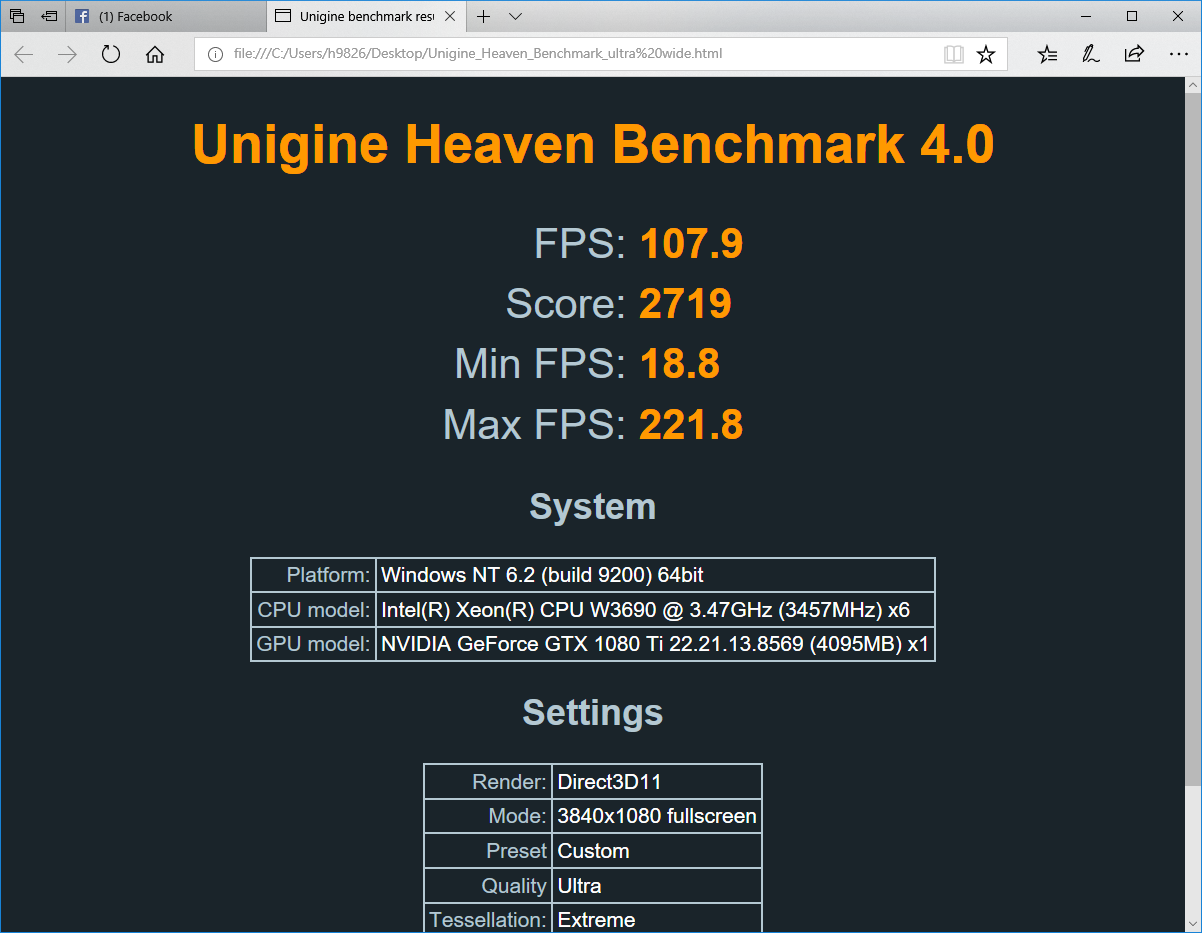Open the Home page

pyautogui.click(x=155, y=54)
